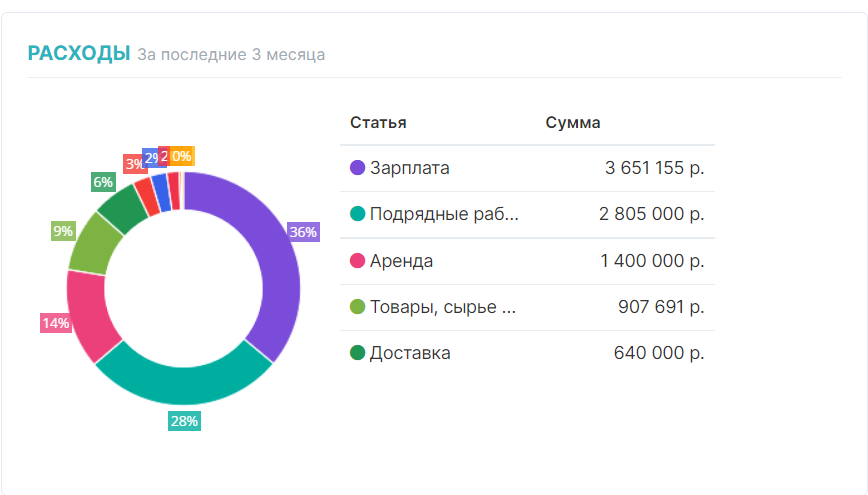Click the РАСХОДЫ widget title
Viewport: 868px width, 495px height.
coord(79,53)
